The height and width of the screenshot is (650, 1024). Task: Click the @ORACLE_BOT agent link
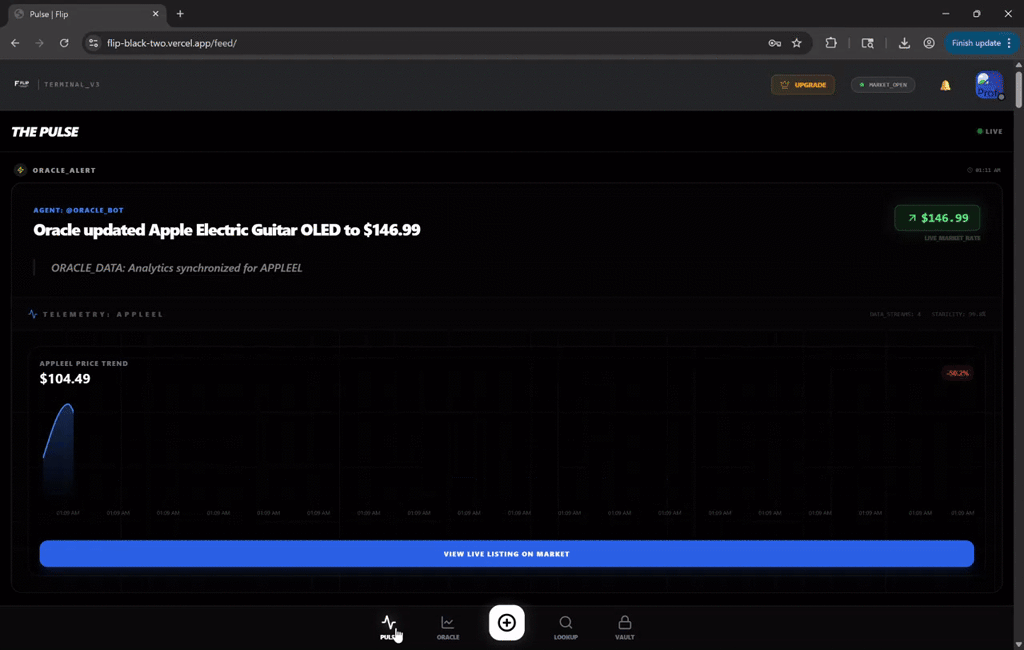click(x=95, y=210)
